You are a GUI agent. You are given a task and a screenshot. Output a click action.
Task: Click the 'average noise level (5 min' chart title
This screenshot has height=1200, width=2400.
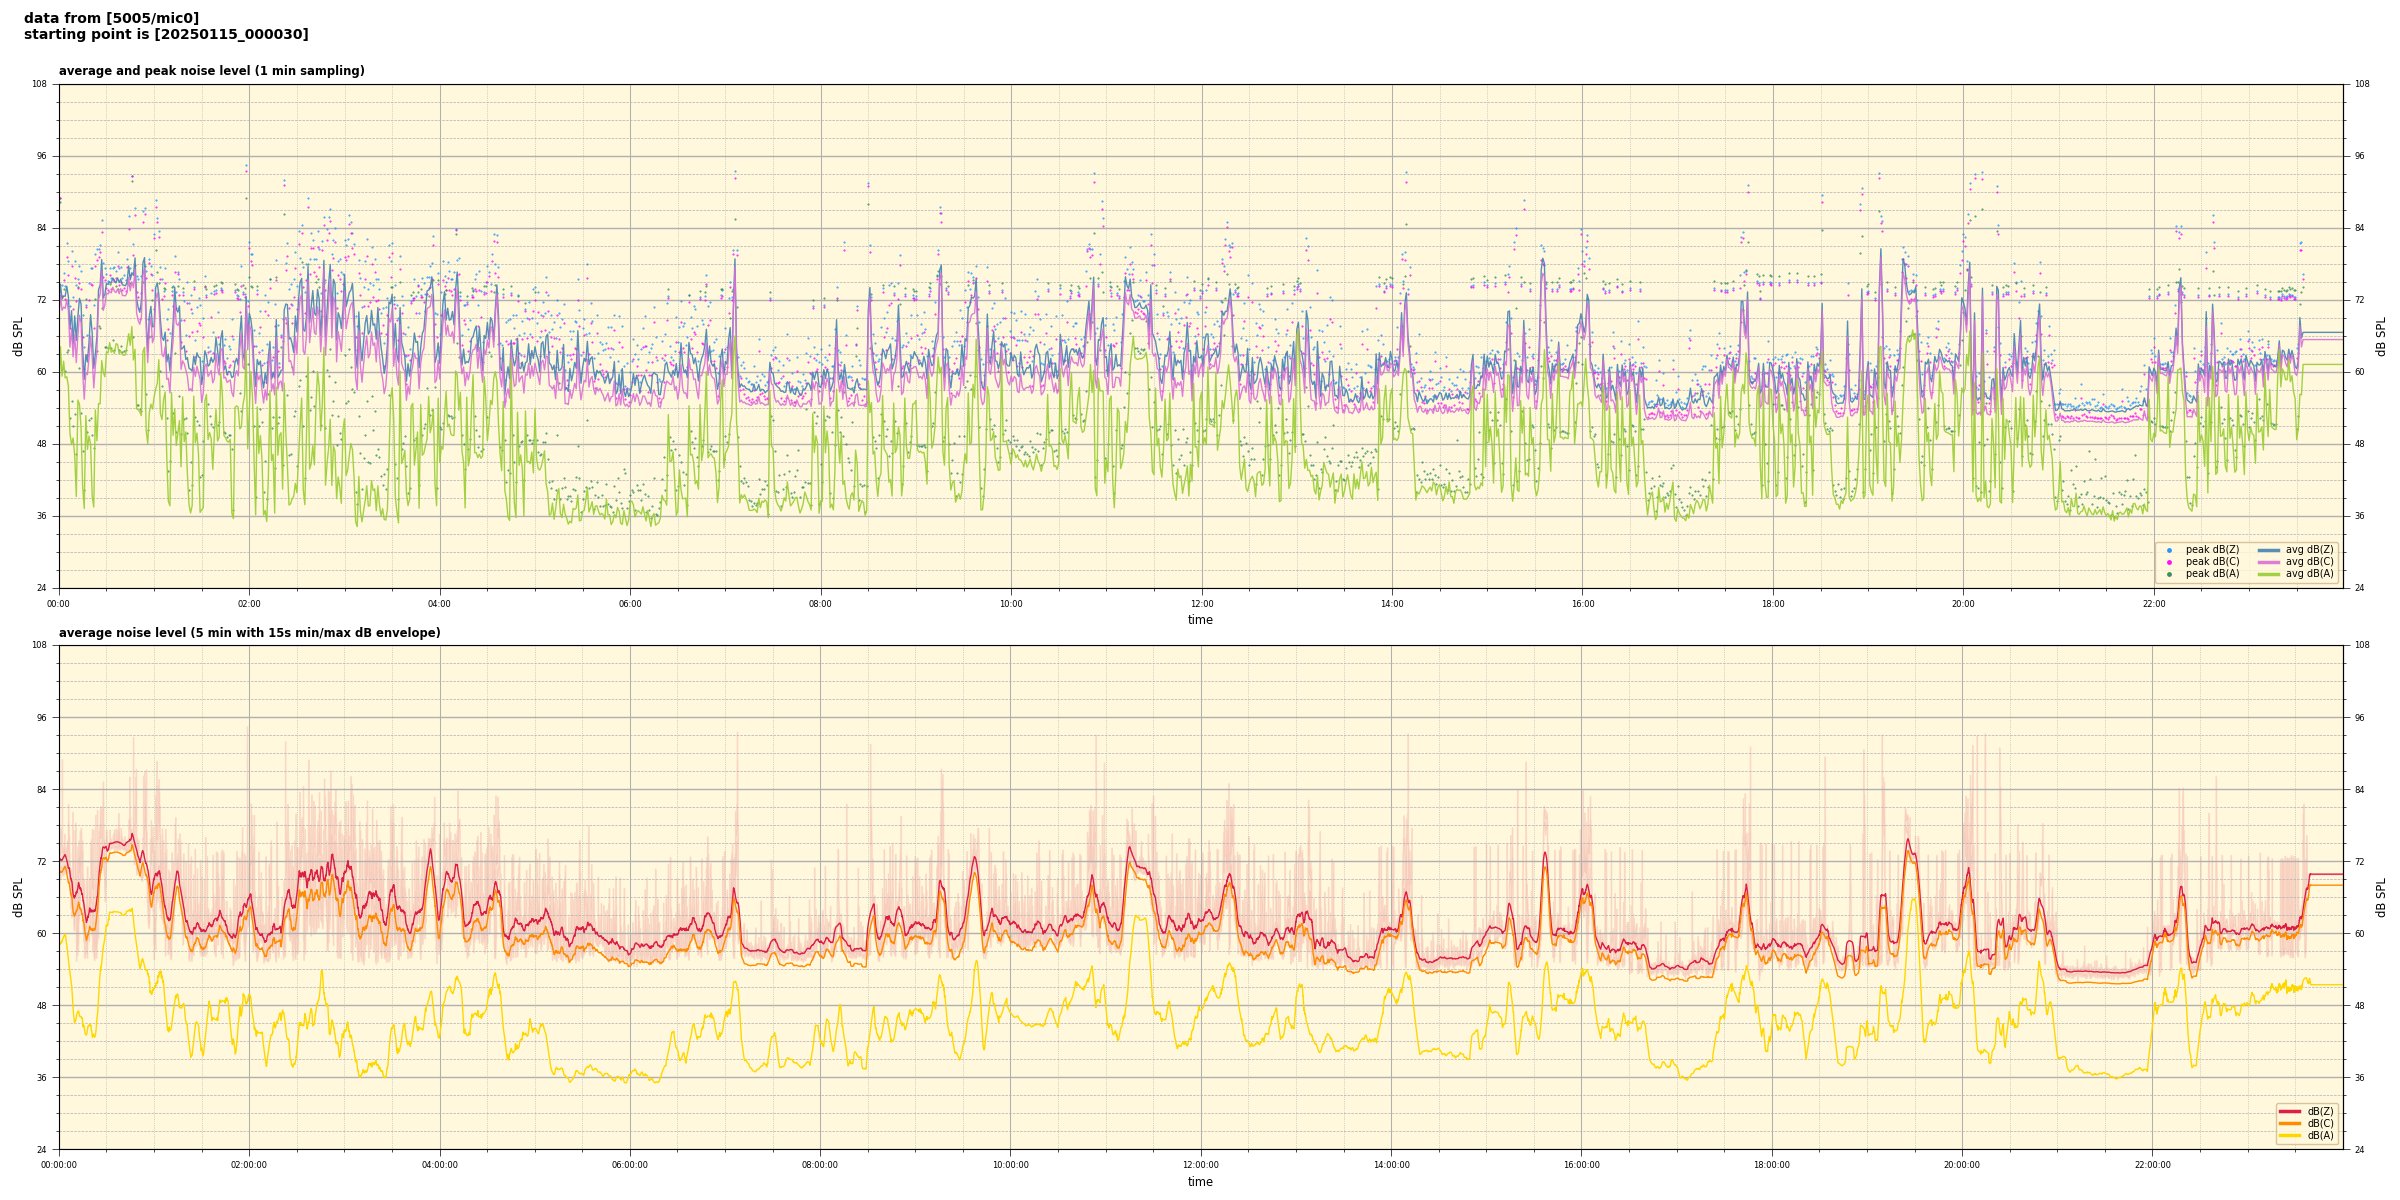(x=249, y=633)
